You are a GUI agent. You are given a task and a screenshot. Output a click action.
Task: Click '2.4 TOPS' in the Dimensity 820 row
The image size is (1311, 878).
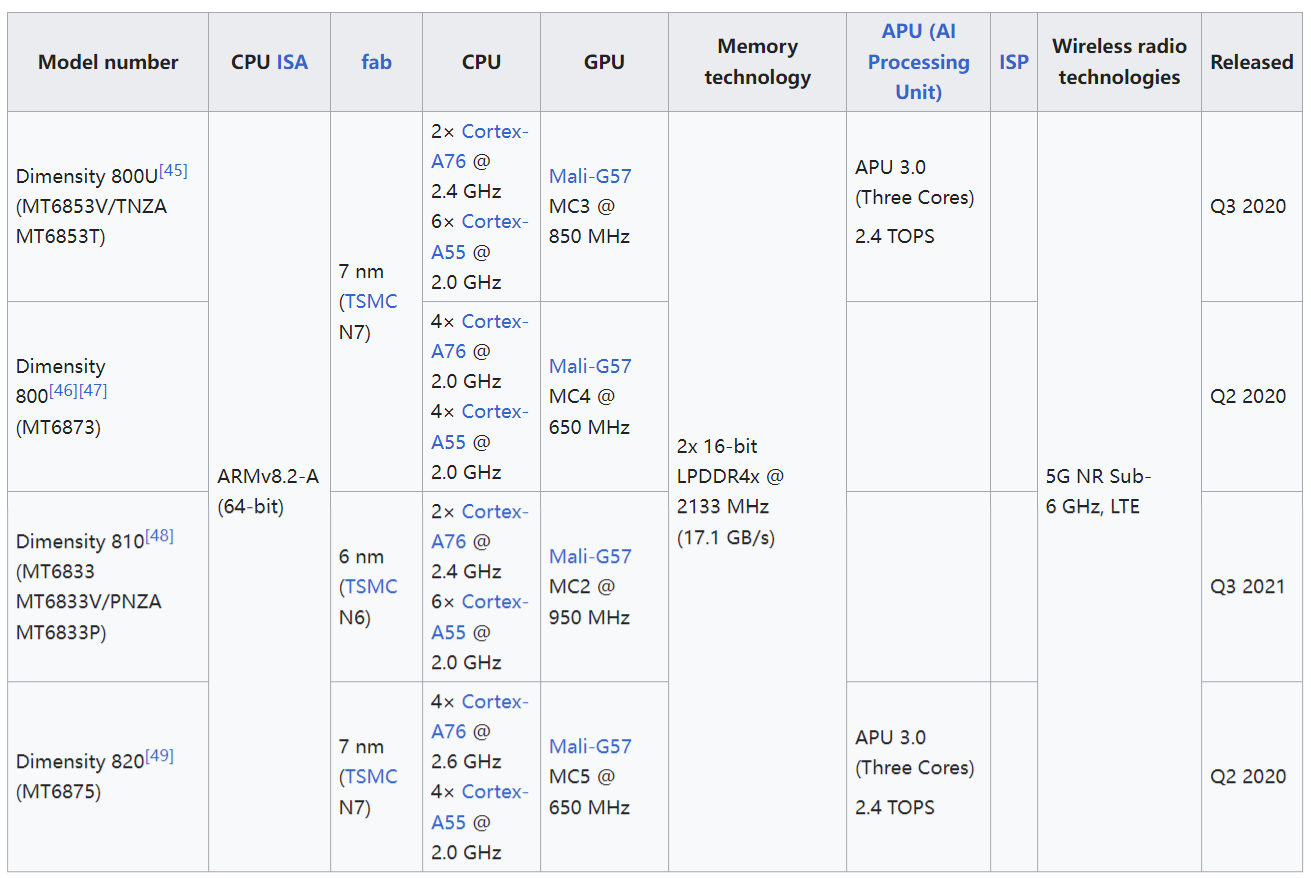click(x=895, y=806)
